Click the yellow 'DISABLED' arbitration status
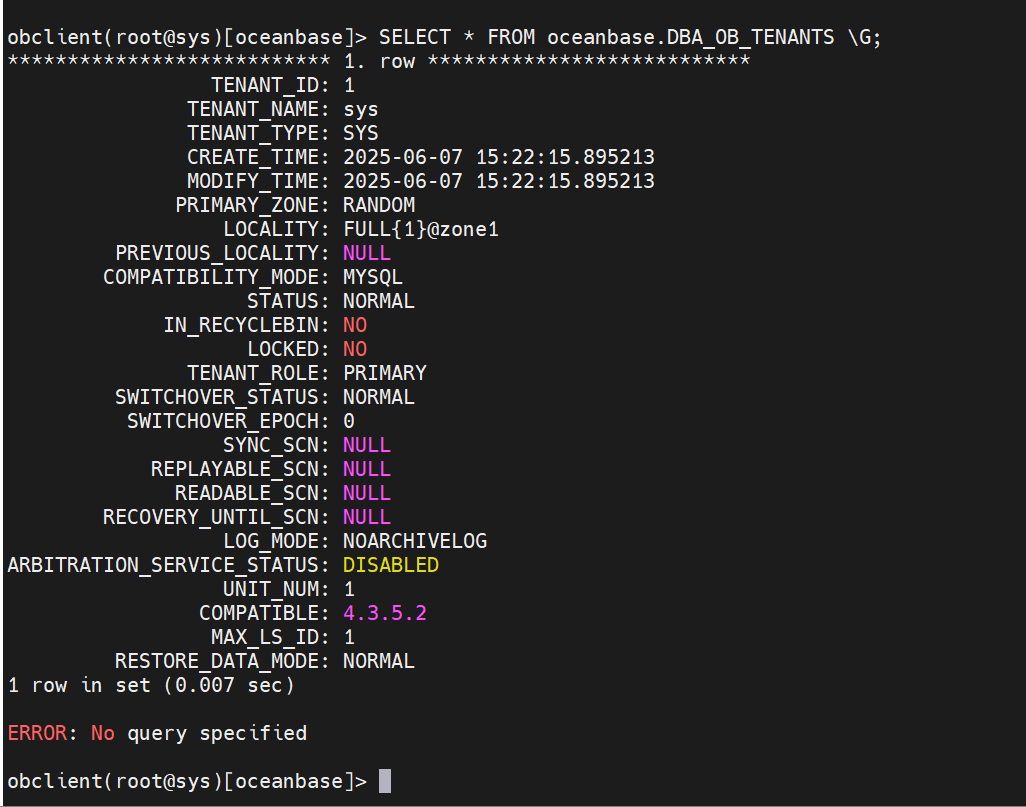 pos(391,565)
